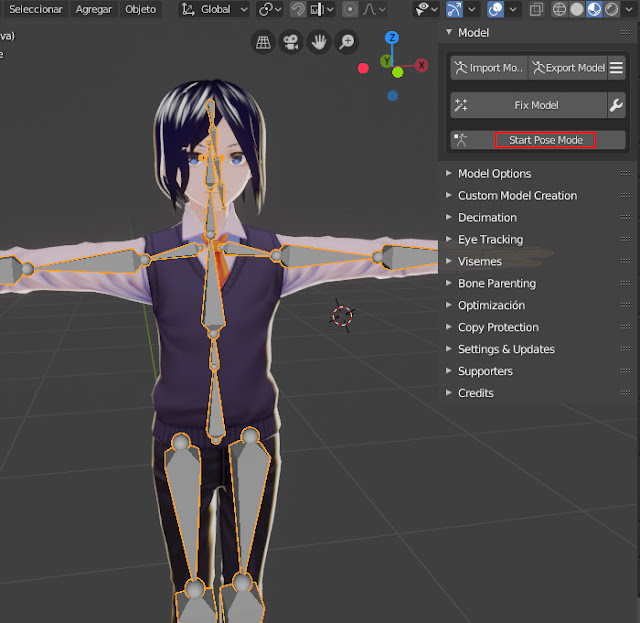The image size is (640, 623).
Task: Toggle proportional editing
Action: coord(350,9)
